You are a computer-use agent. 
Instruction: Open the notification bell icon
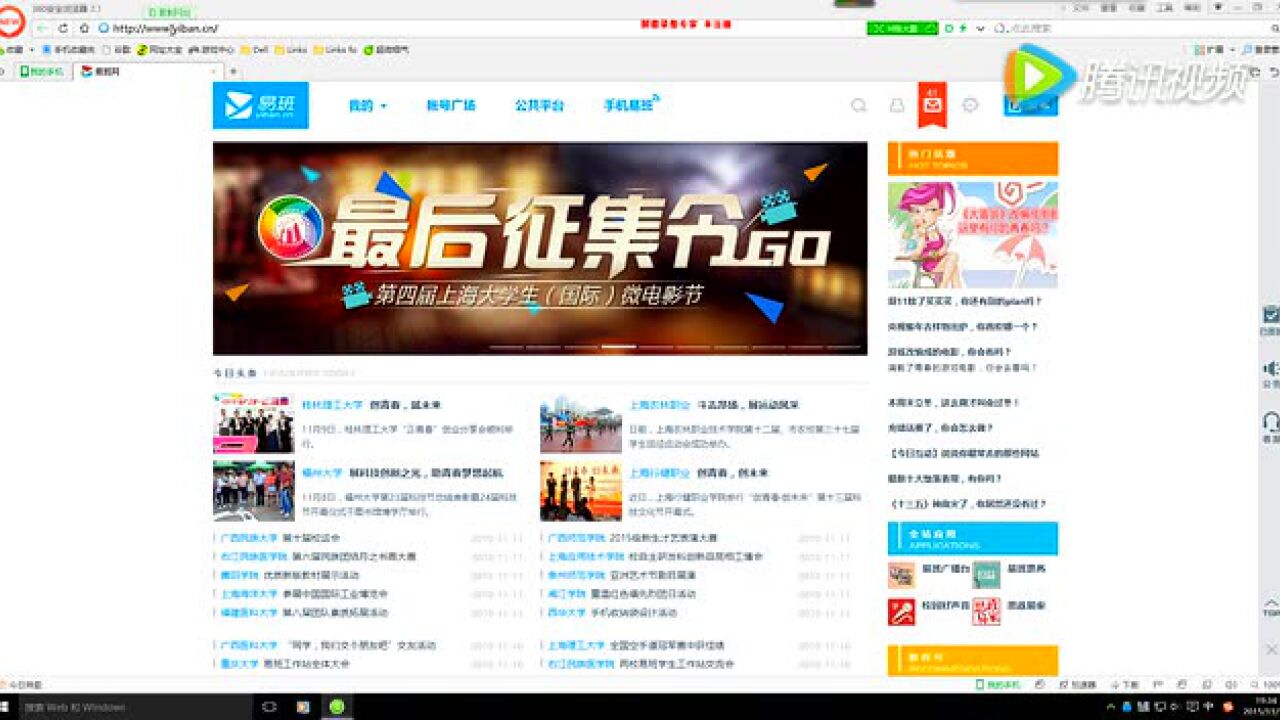[897, 105]
